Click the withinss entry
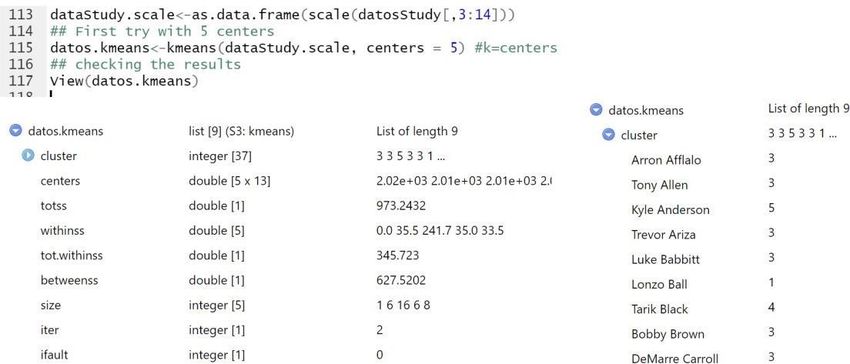Image resolution: width=850 pixels, height=364 pixels. 62,231
